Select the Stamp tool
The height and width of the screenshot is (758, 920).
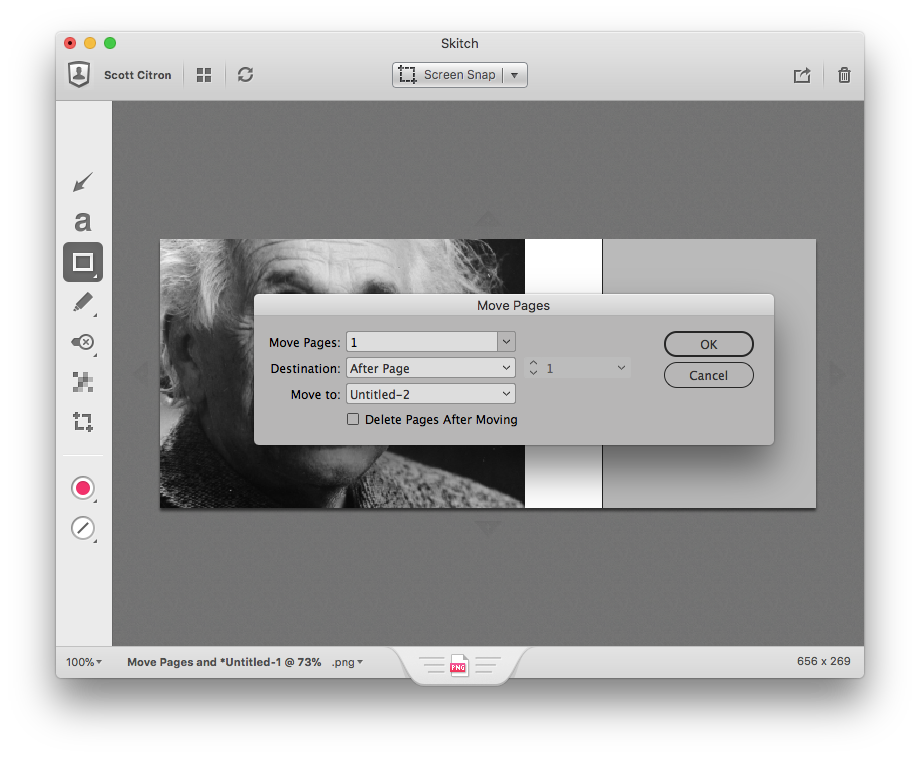(82, 342)
